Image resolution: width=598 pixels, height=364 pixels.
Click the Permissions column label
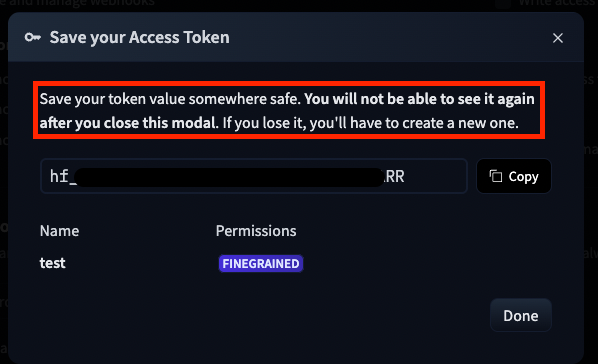256,231
